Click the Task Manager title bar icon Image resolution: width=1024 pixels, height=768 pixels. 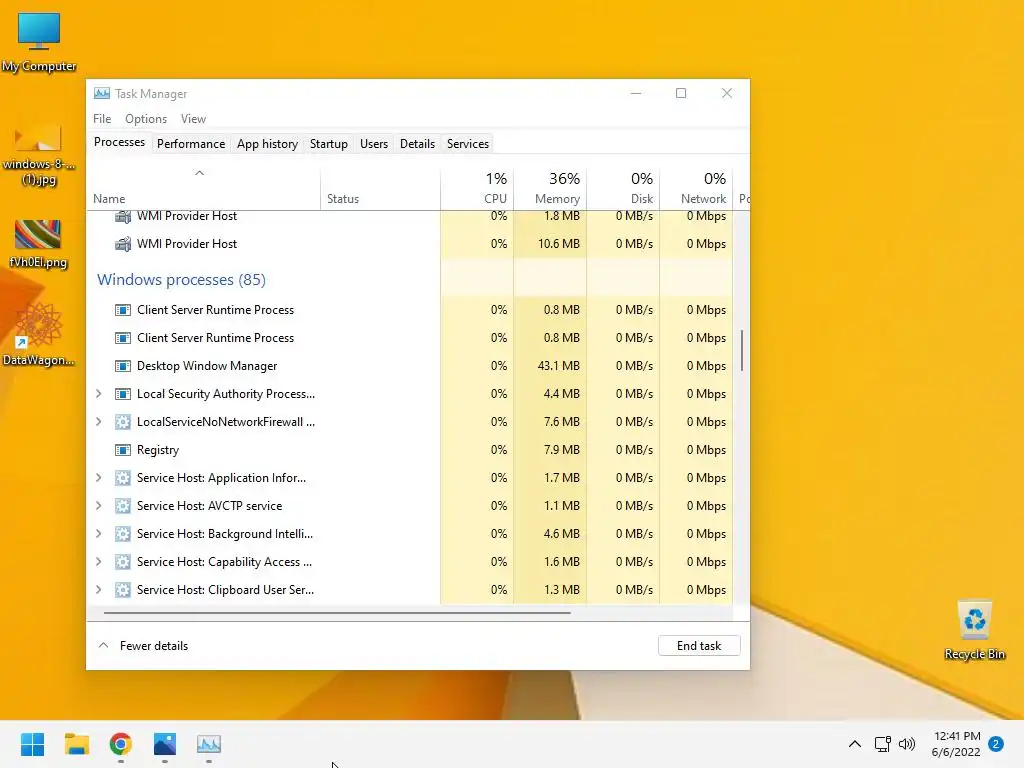click(x=102, y=93)
